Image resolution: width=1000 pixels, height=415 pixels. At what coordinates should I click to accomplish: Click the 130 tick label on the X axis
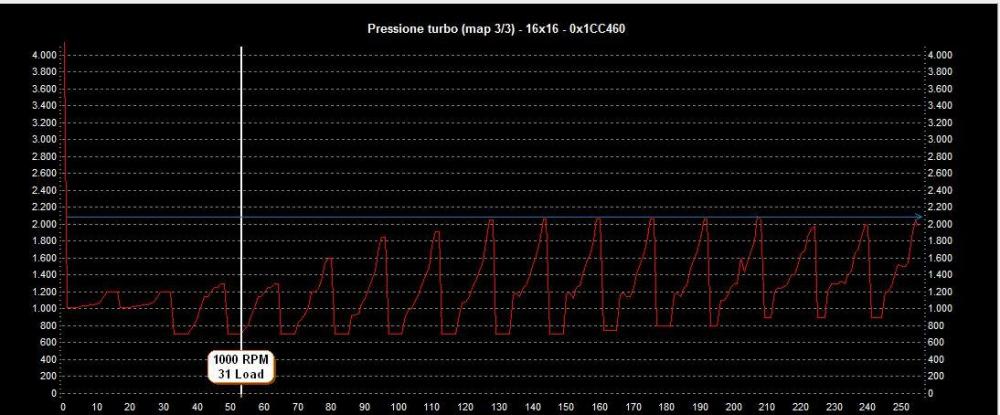(501, 407)
